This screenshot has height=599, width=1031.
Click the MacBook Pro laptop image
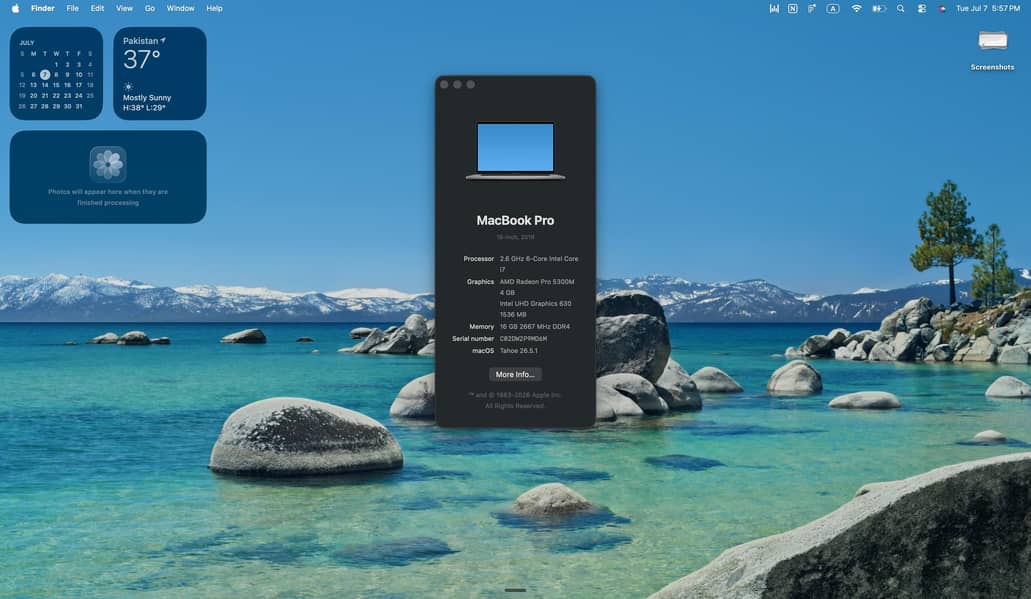pyautogui.click(x=515, y=151)
